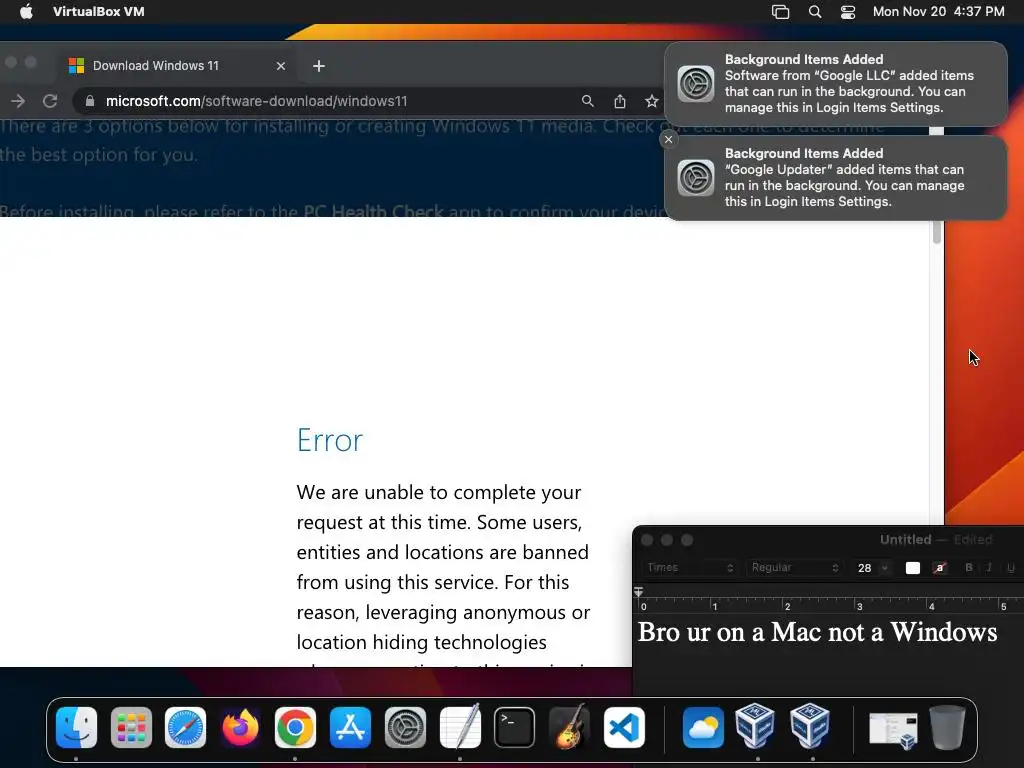The width and height of the screenshot is (1024, 768).
Task: Click the zoom magnifier in address bar
Action: 588,101
